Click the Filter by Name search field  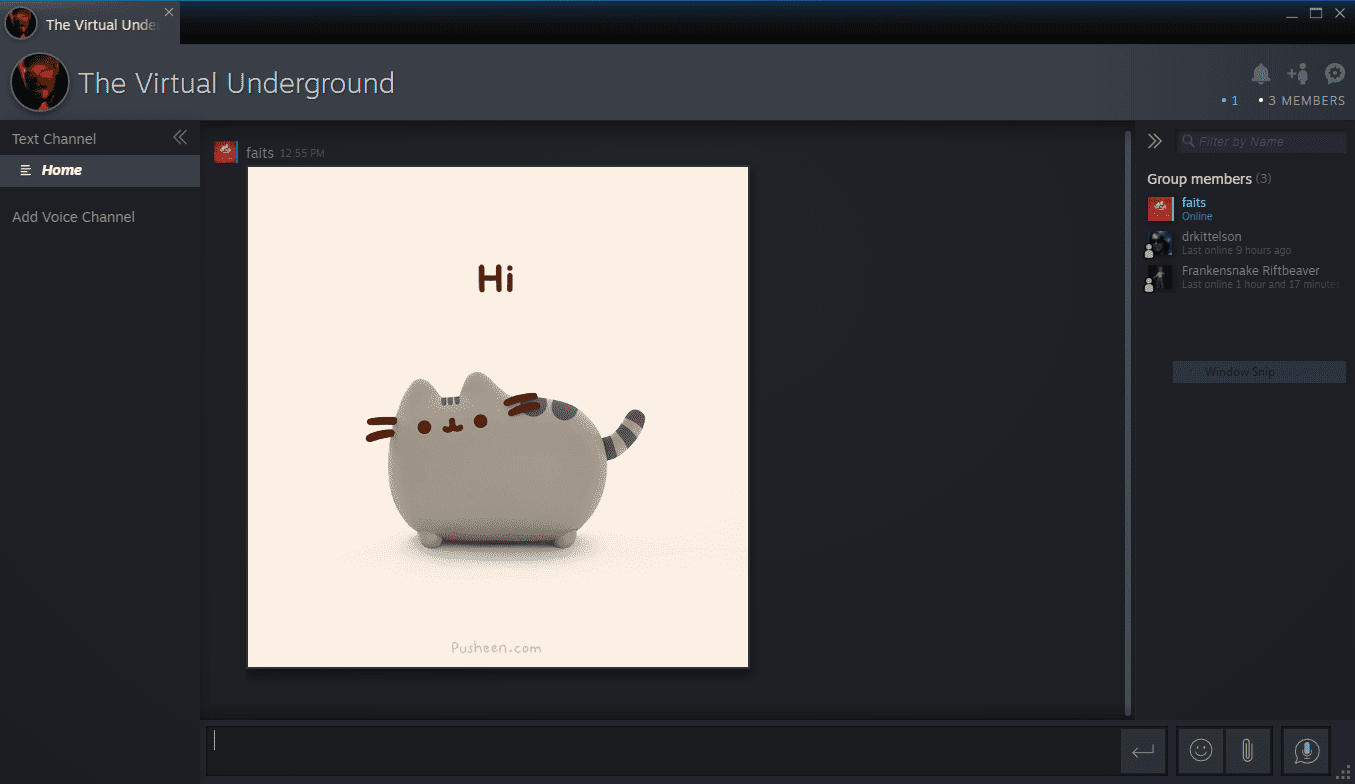(x=1262, y=142)
